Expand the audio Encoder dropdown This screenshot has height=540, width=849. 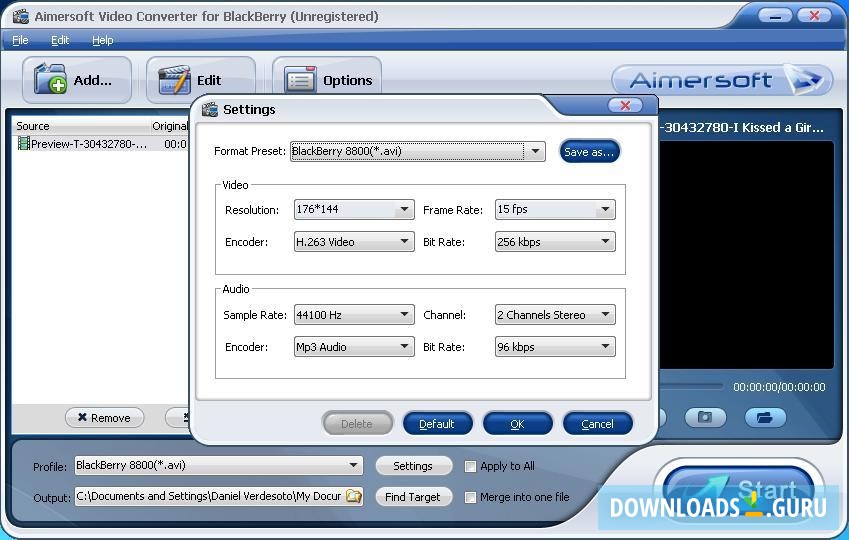click(x=404, y=347)
